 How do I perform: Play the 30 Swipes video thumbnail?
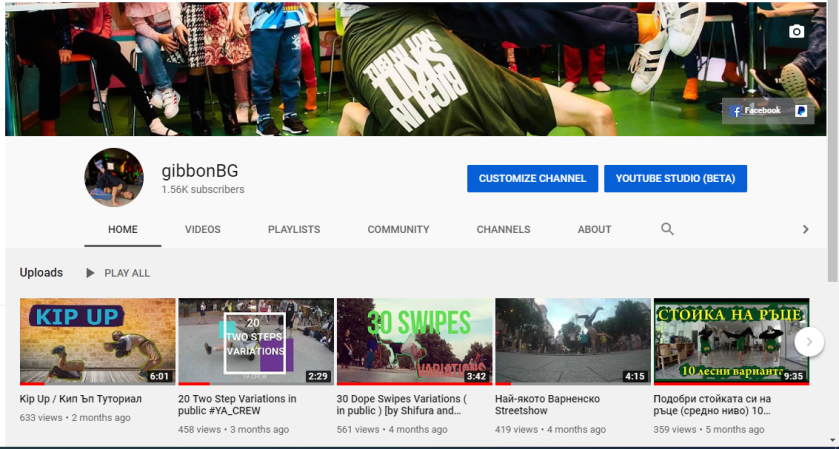[x=414, y=341]
